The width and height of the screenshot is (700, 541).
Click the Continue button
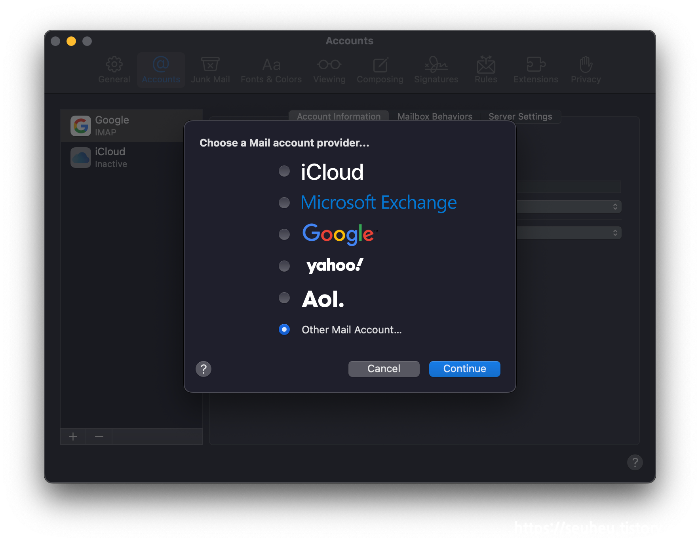pos(464,369)
